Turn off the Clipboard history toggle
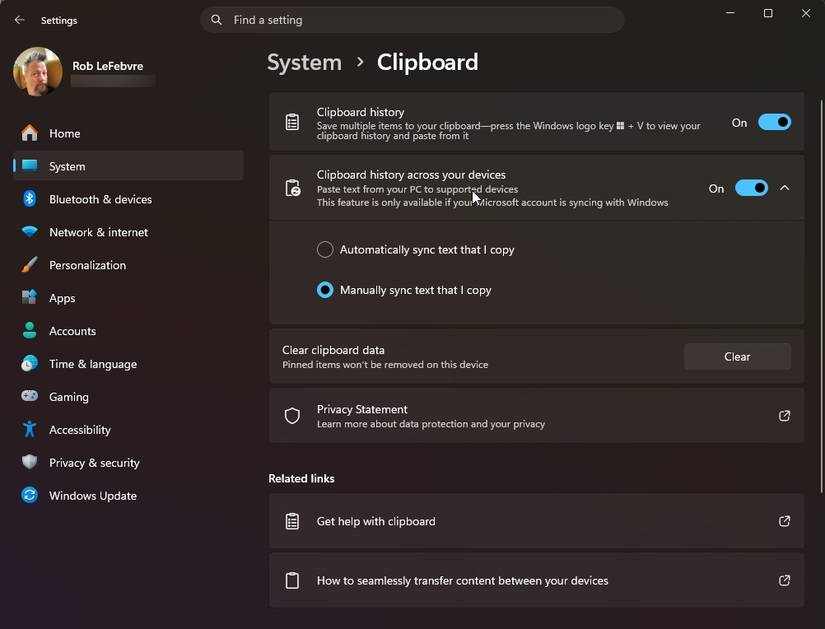The image size is (825, 629). pyautogui.click(x=772, y=121)
